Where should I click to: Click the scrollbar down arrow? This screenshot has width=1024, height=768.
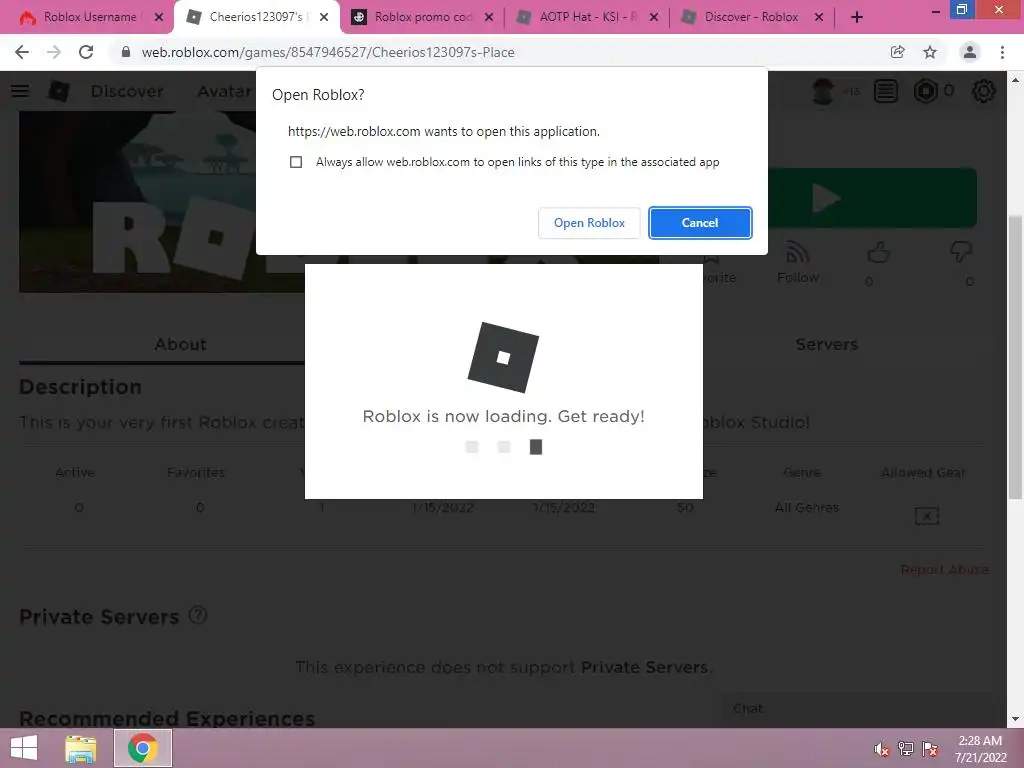[1015, 719]
